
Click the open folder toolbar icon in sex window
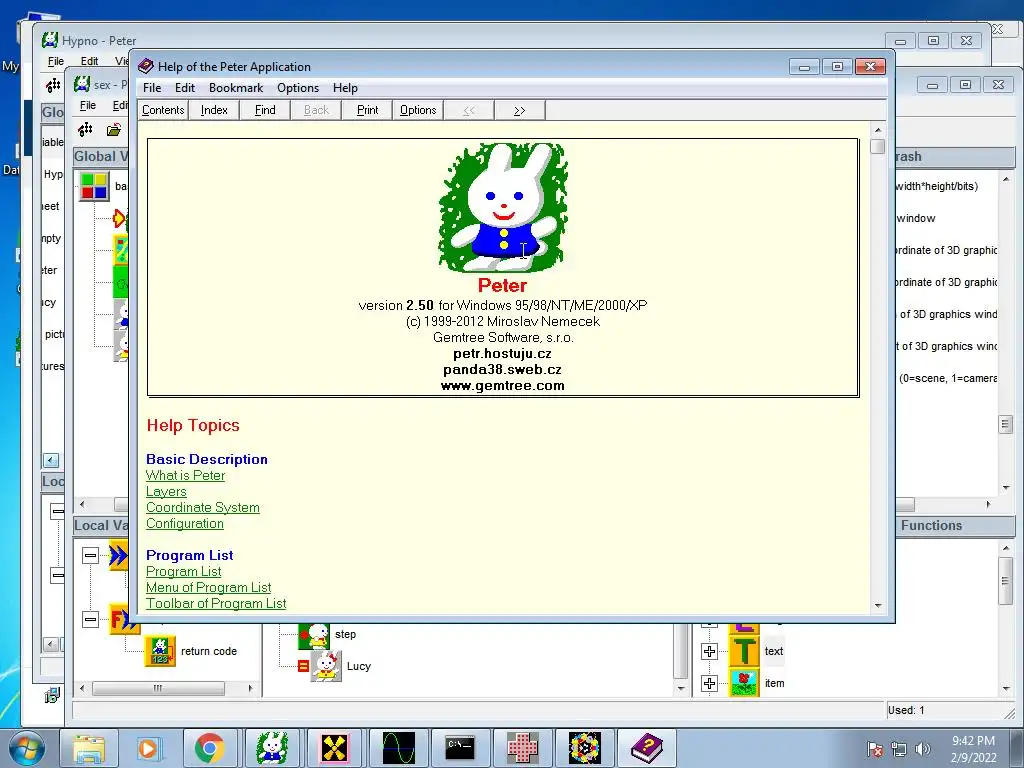(x=114, y=130)
